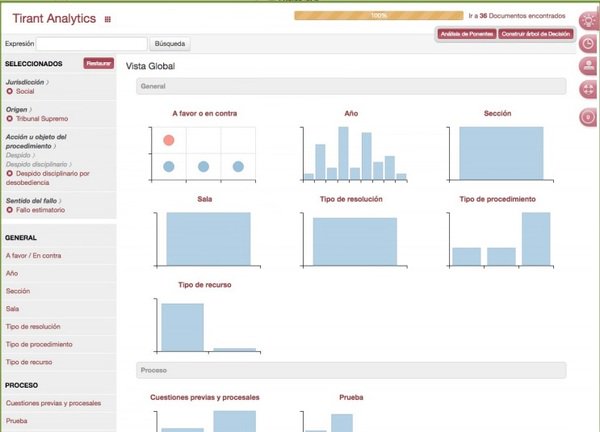Image resolution: width=600 pixels, height=432 pixels.
Task: Open Tipo de resolución in the sidebar
Action: 33,326
